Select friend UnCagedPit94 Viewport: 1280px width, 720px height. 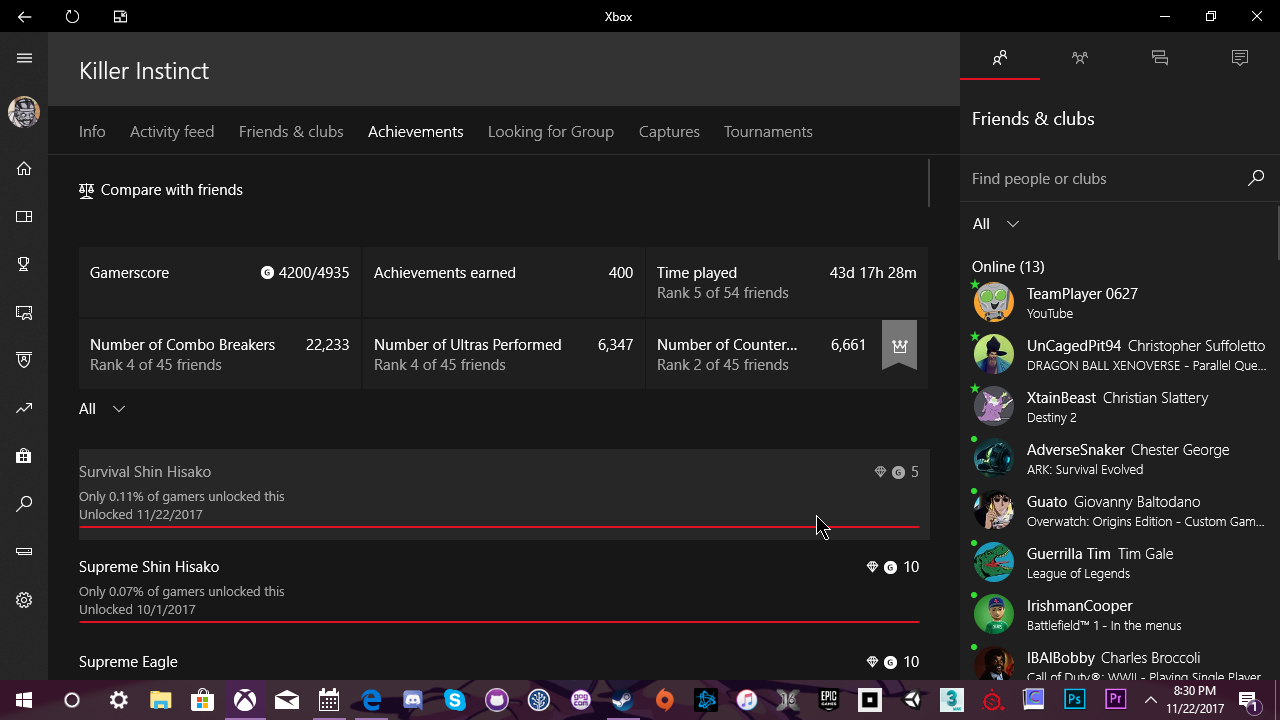(x=1120, y=354)
